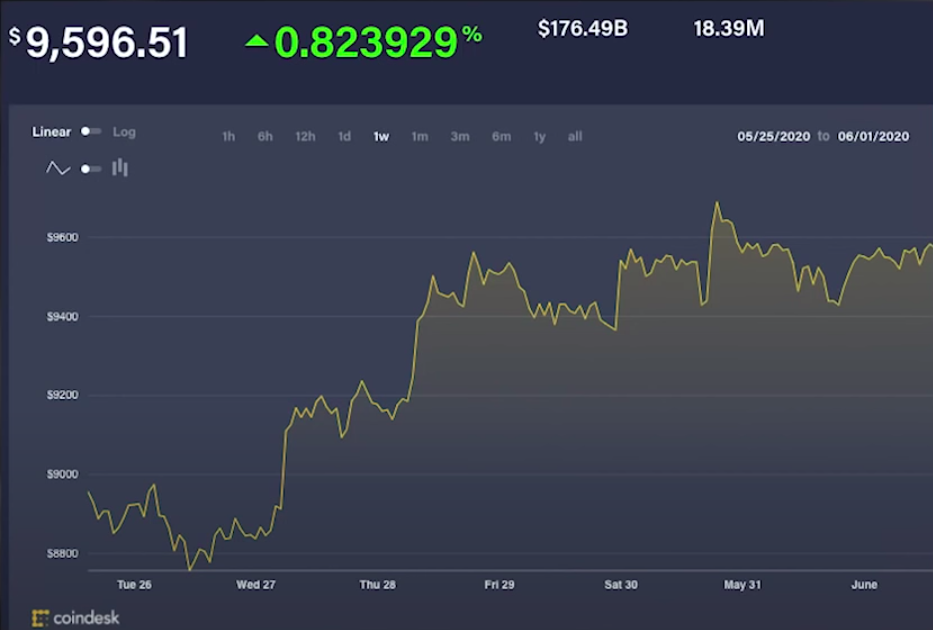This screenshot has width=933, height=630.
Task: Select the 6m time range
Action: click(502, 137)
